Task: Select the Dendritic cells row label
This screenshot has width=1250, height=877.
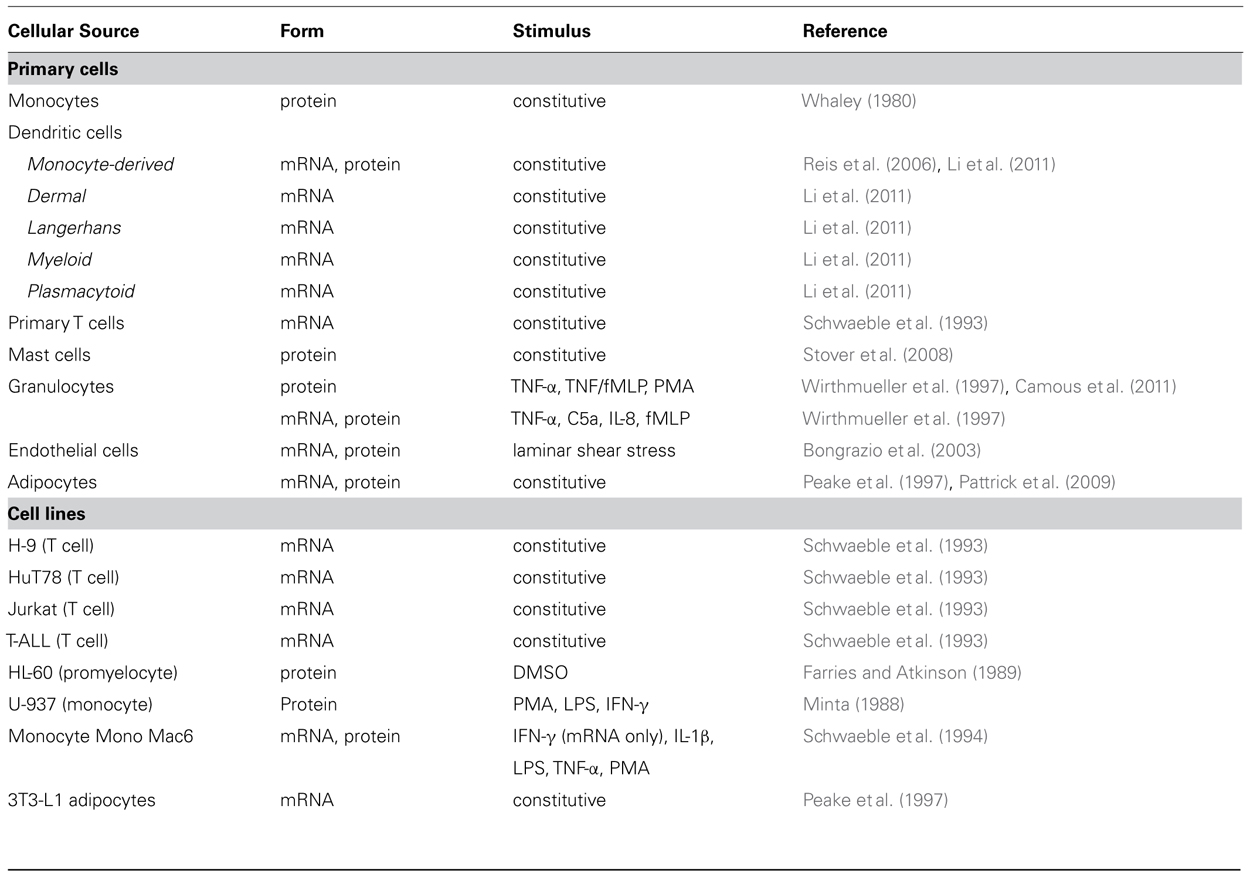Action: coord(65,133)
